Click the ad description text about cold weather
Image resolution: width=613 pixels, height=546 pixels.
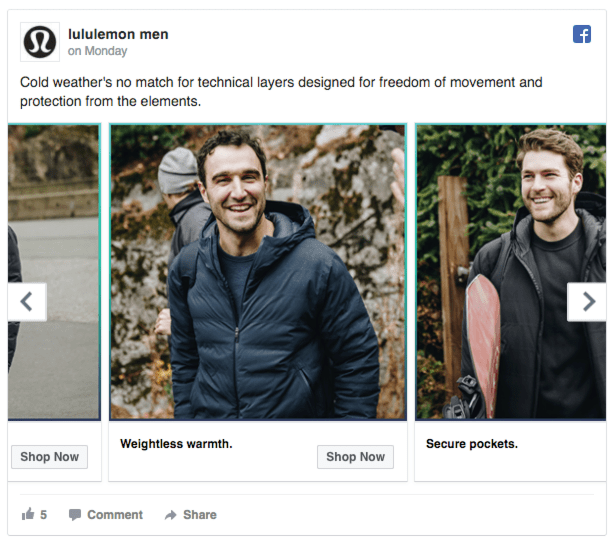click(280, 92)
